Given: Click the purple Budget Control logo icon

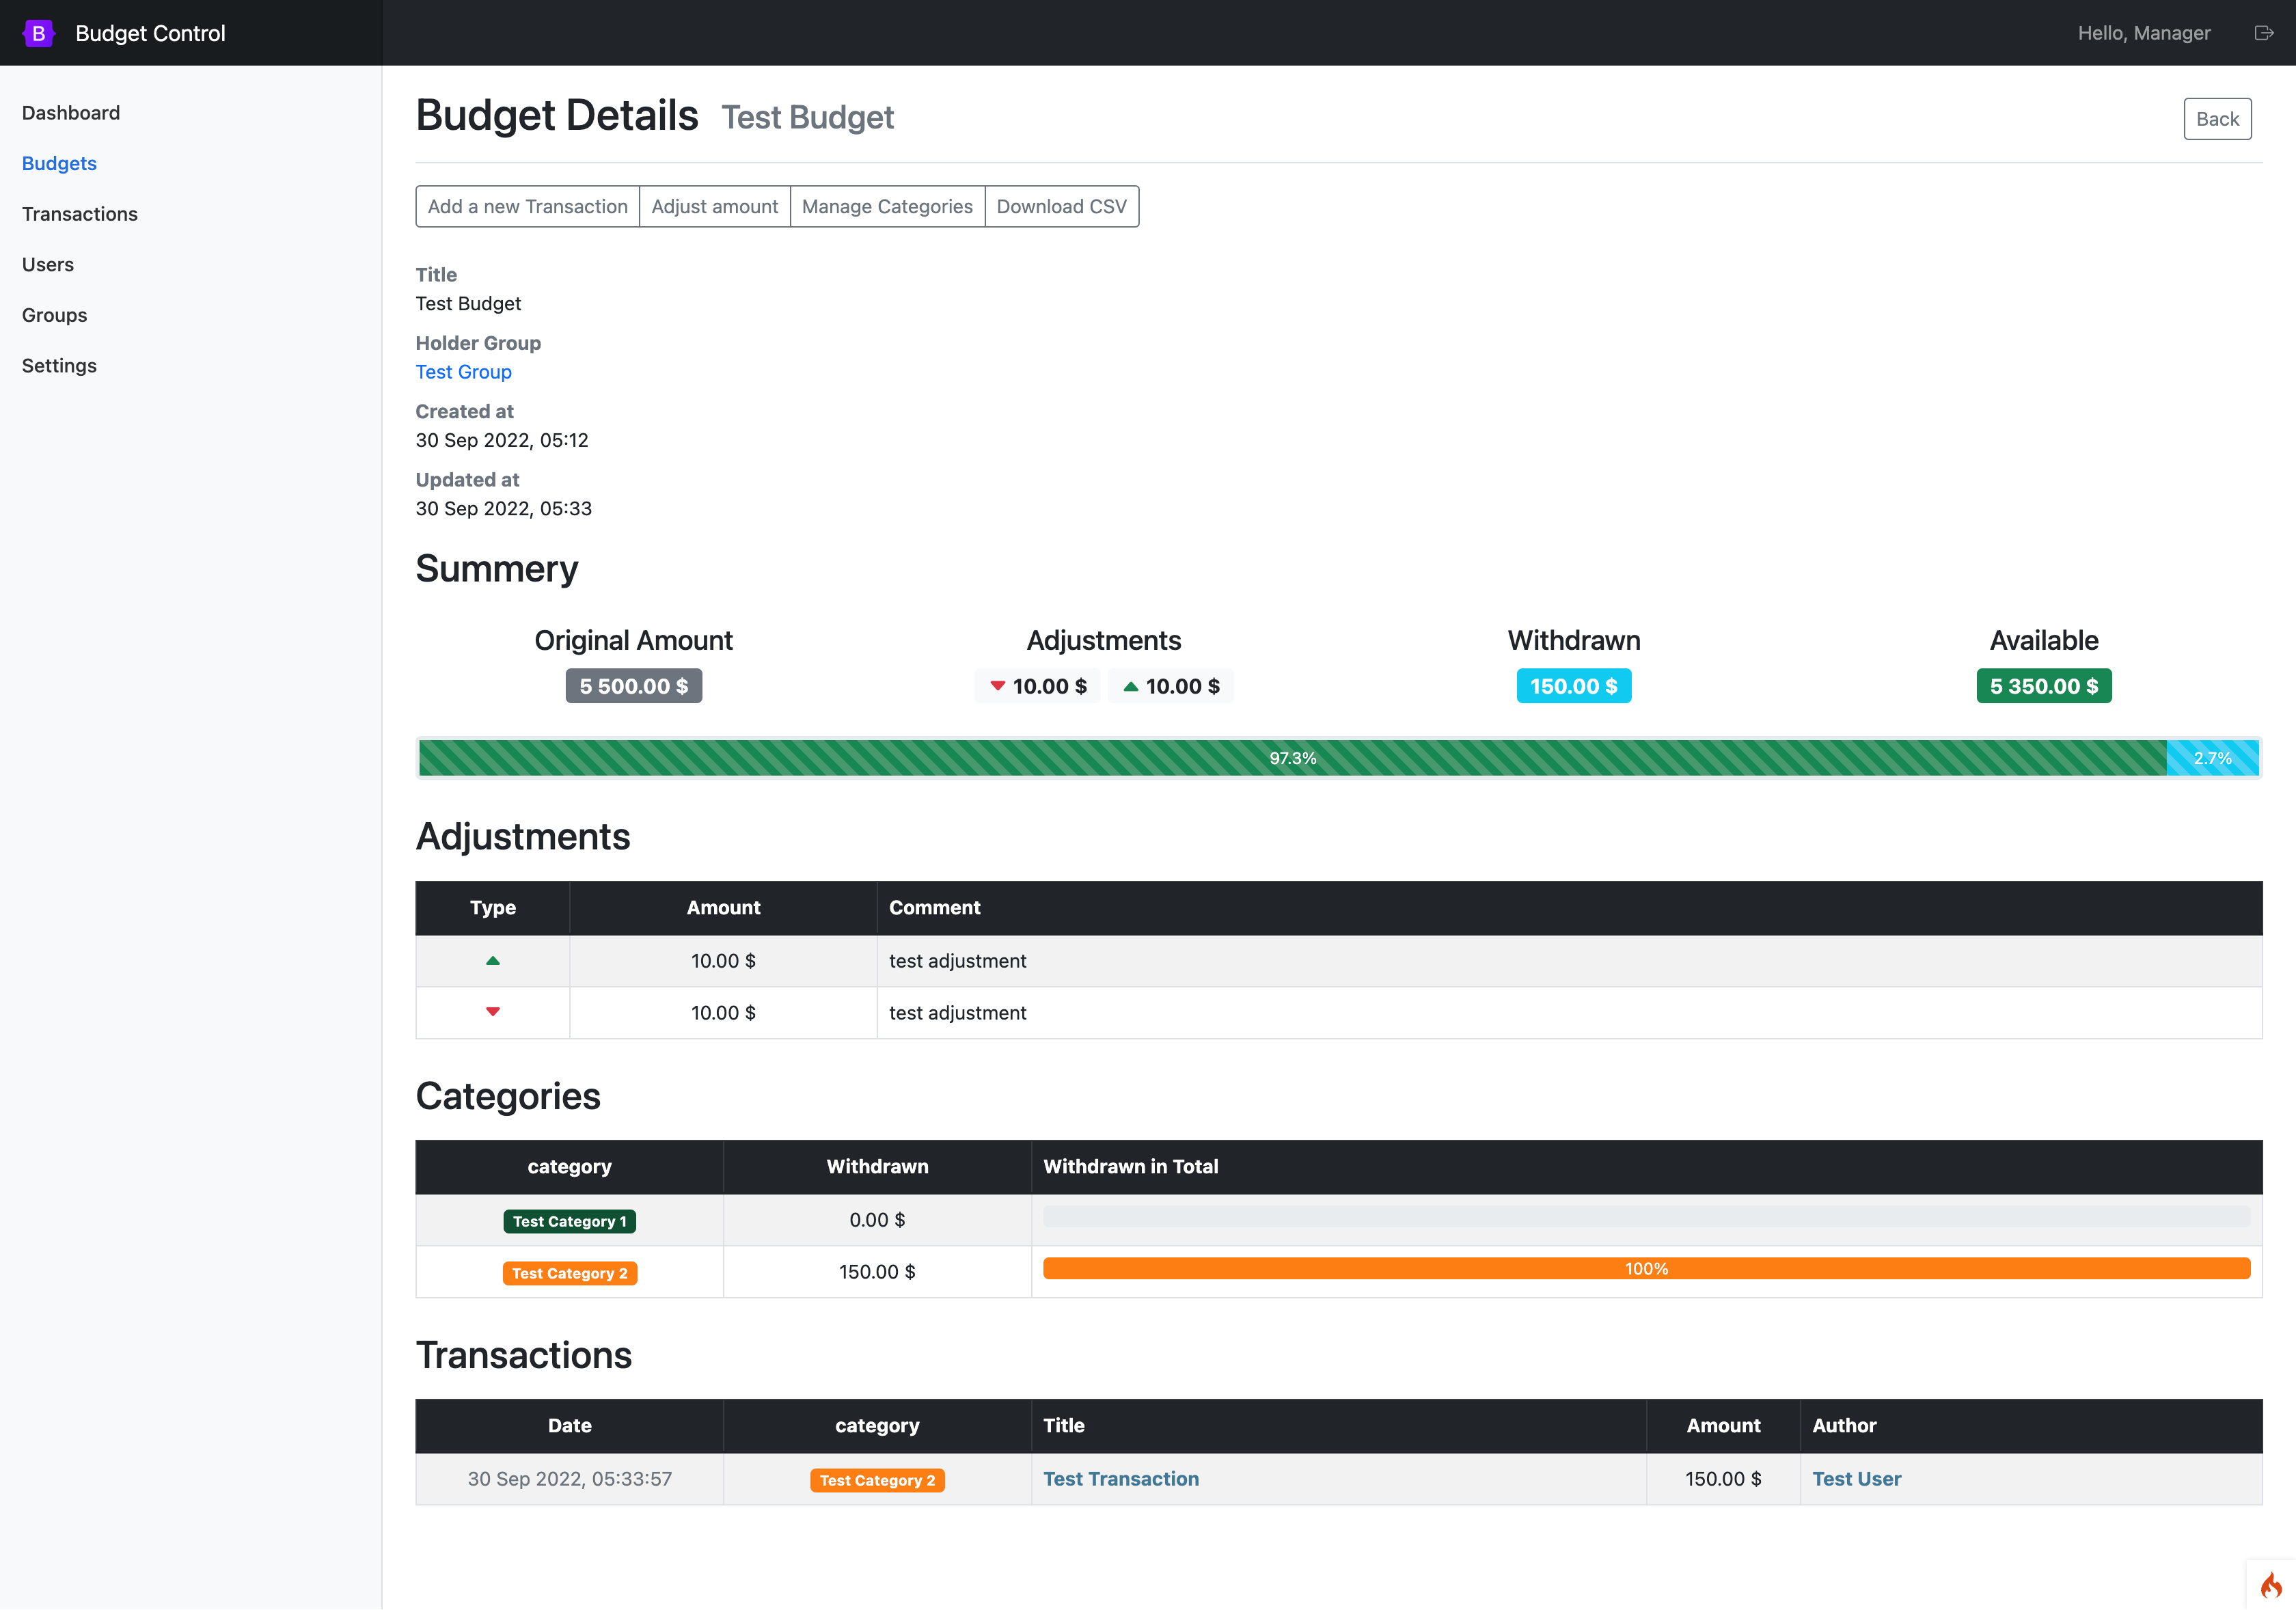Looking at the screenshot, I should point(38,33).
